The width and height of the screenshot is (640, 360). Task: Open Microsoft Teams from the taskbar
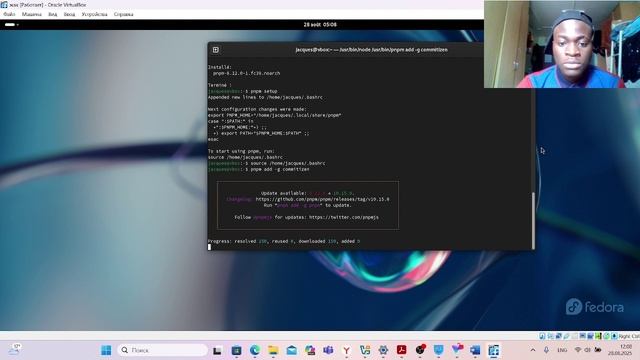tap(328, 350)
